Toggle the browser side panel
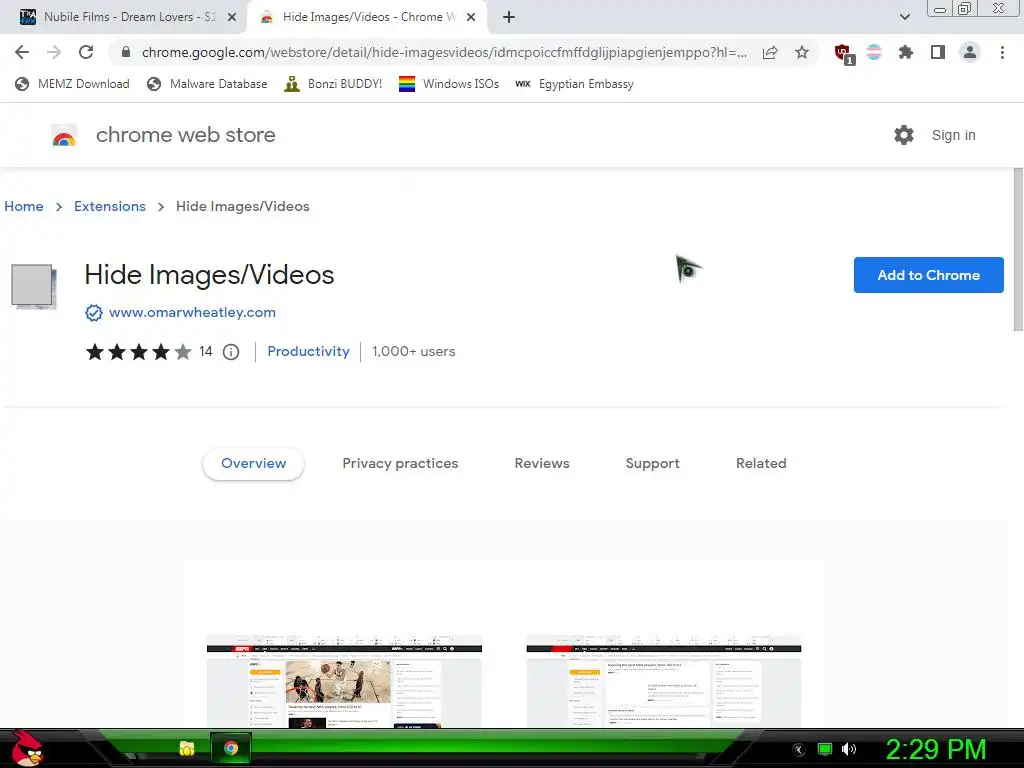 [x=938, y=52]
